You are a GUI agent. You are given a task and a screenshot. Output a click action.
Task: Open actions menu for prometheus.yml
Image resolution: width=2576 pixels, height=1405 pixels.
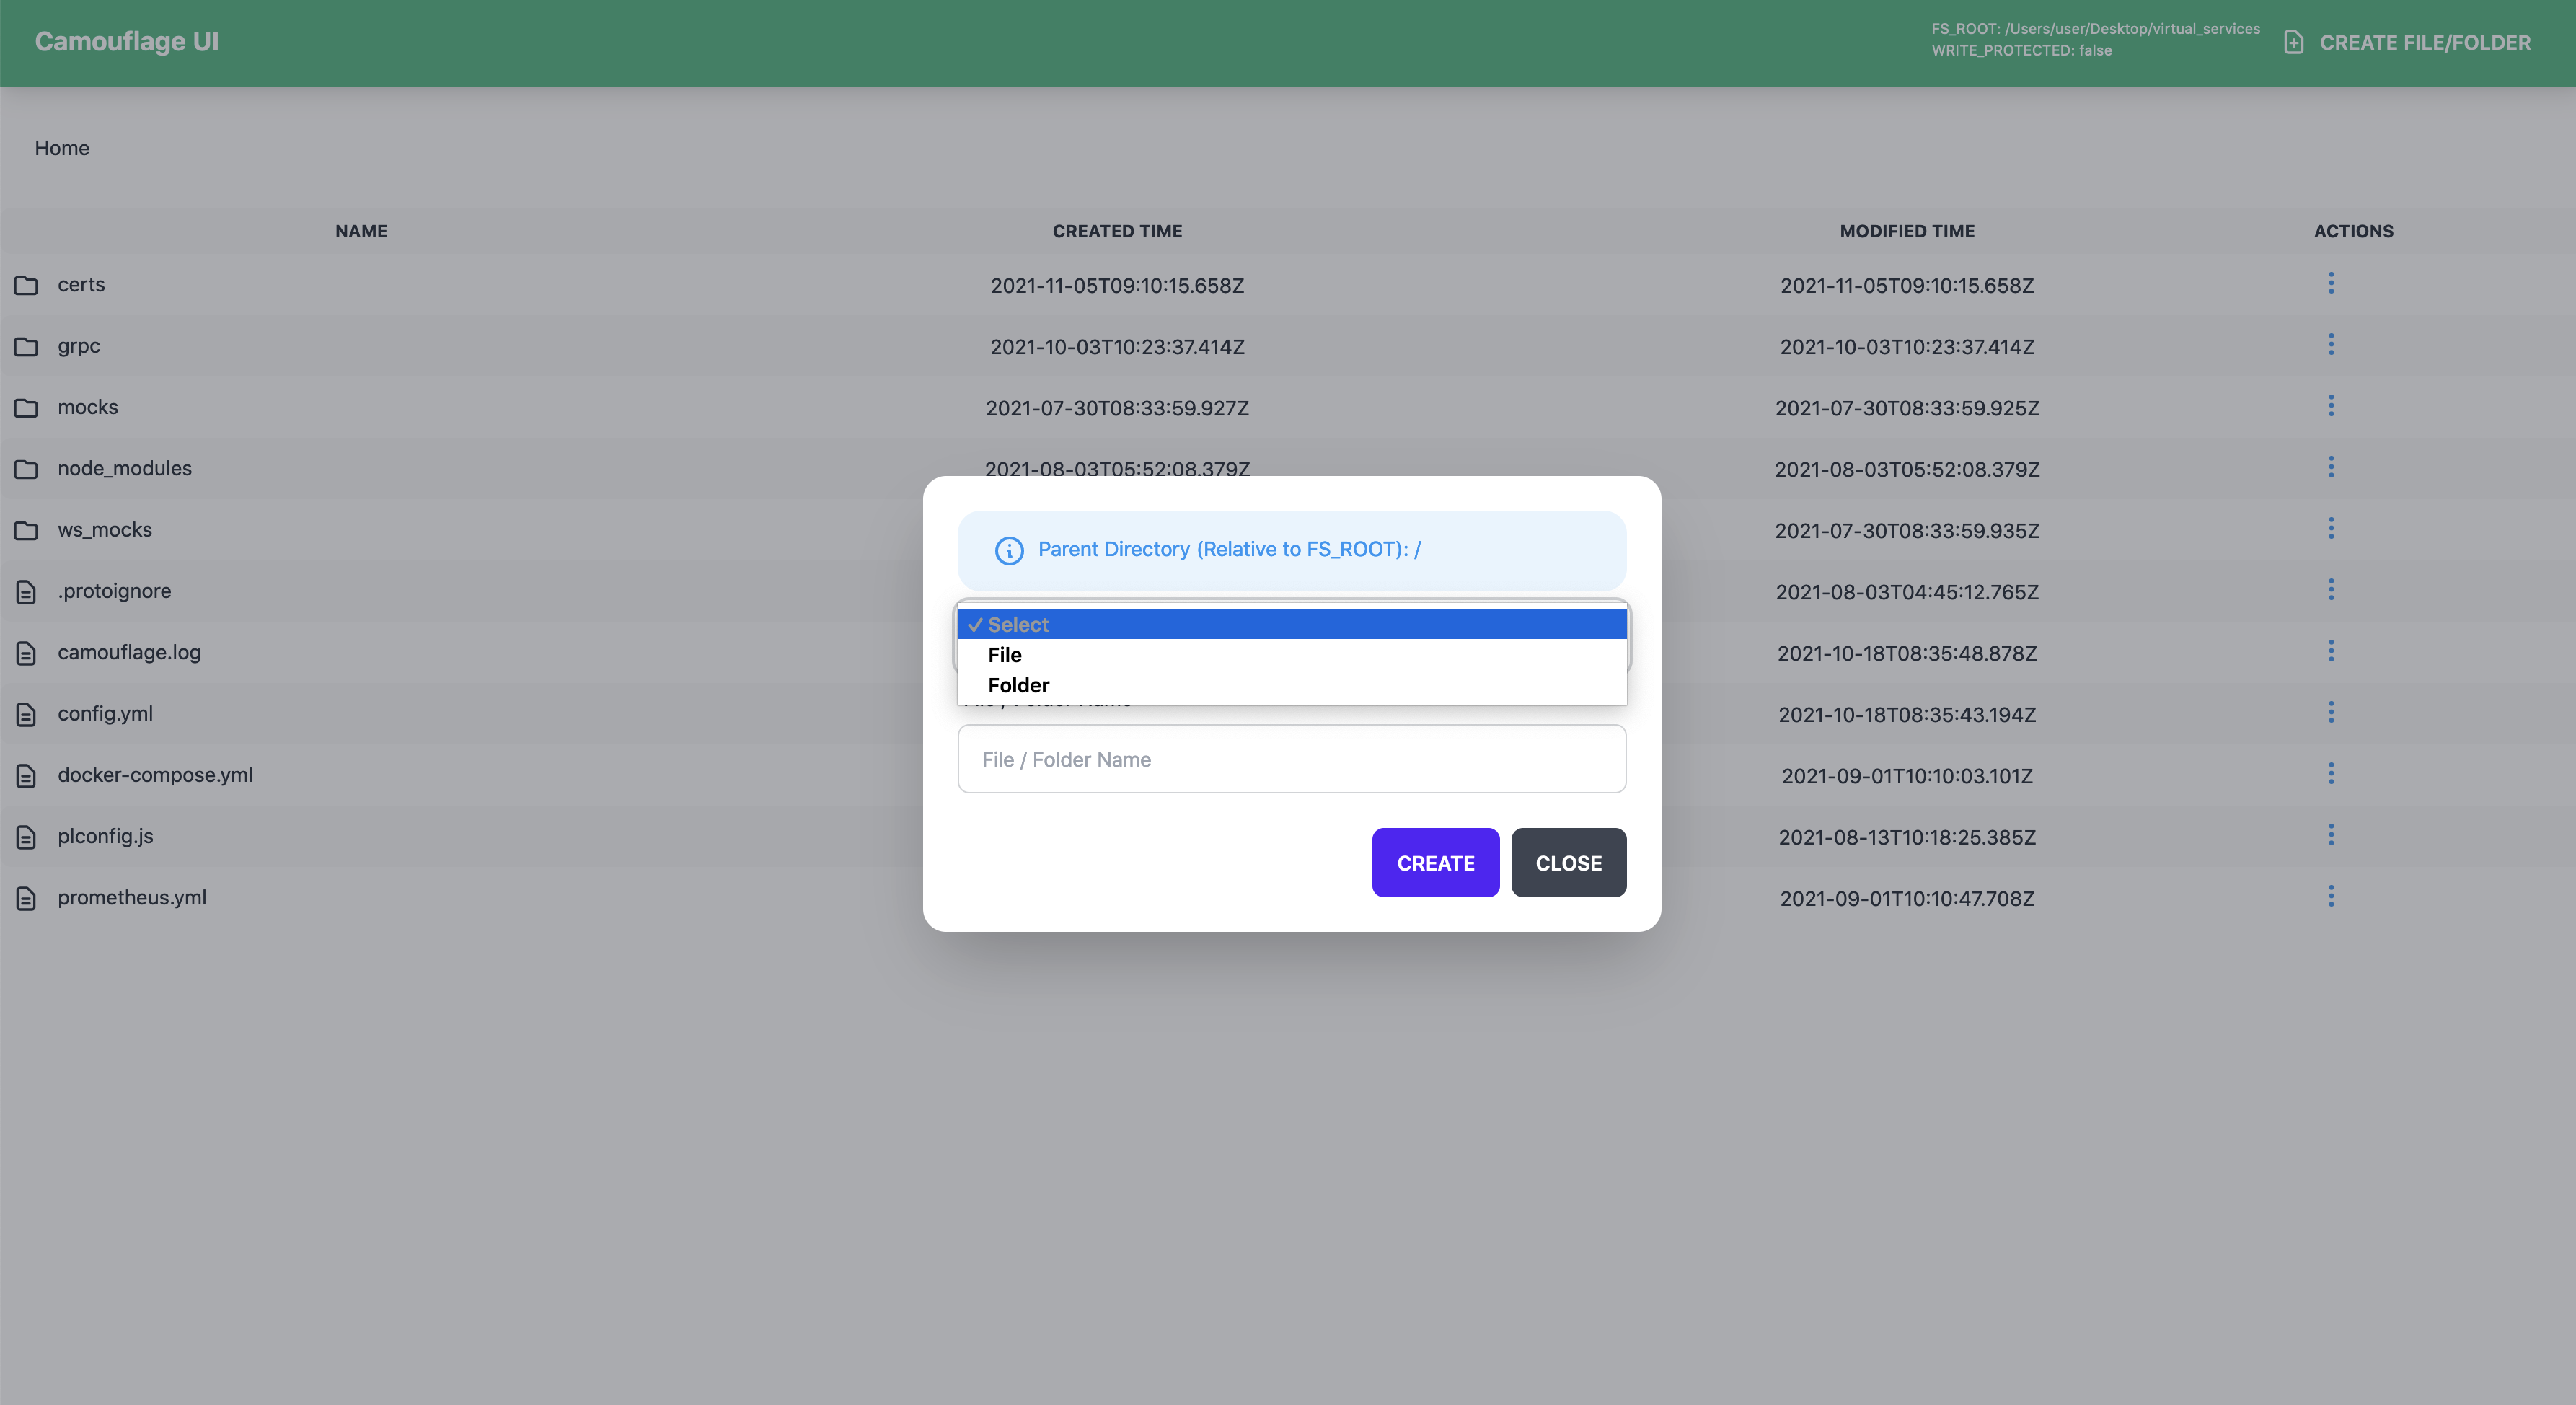point(2331,896)
